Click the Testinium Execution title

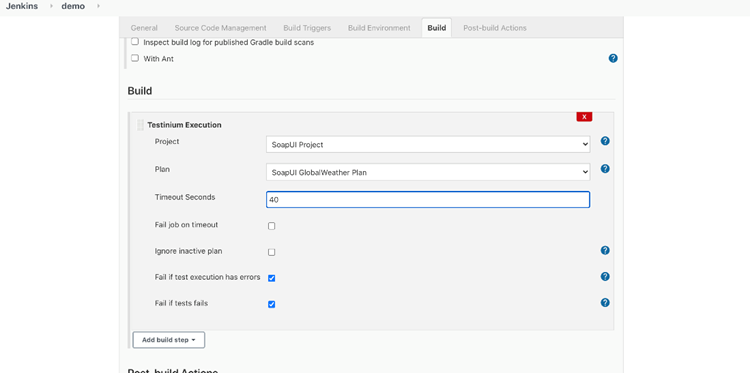pyautogui.click(x=184, y=125)
